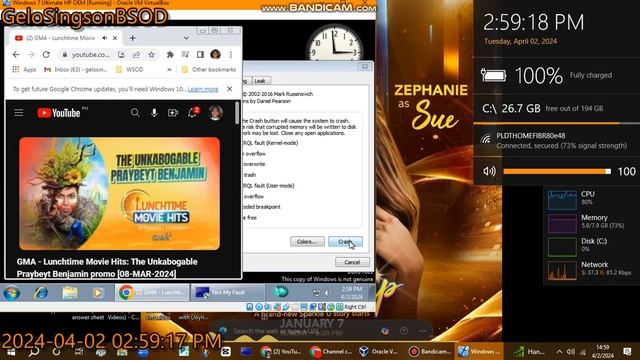Open the Windows 7 Start orb
The height and width of the screenshot is (360, 640).
pyautogui.click(x=11, y=293)
